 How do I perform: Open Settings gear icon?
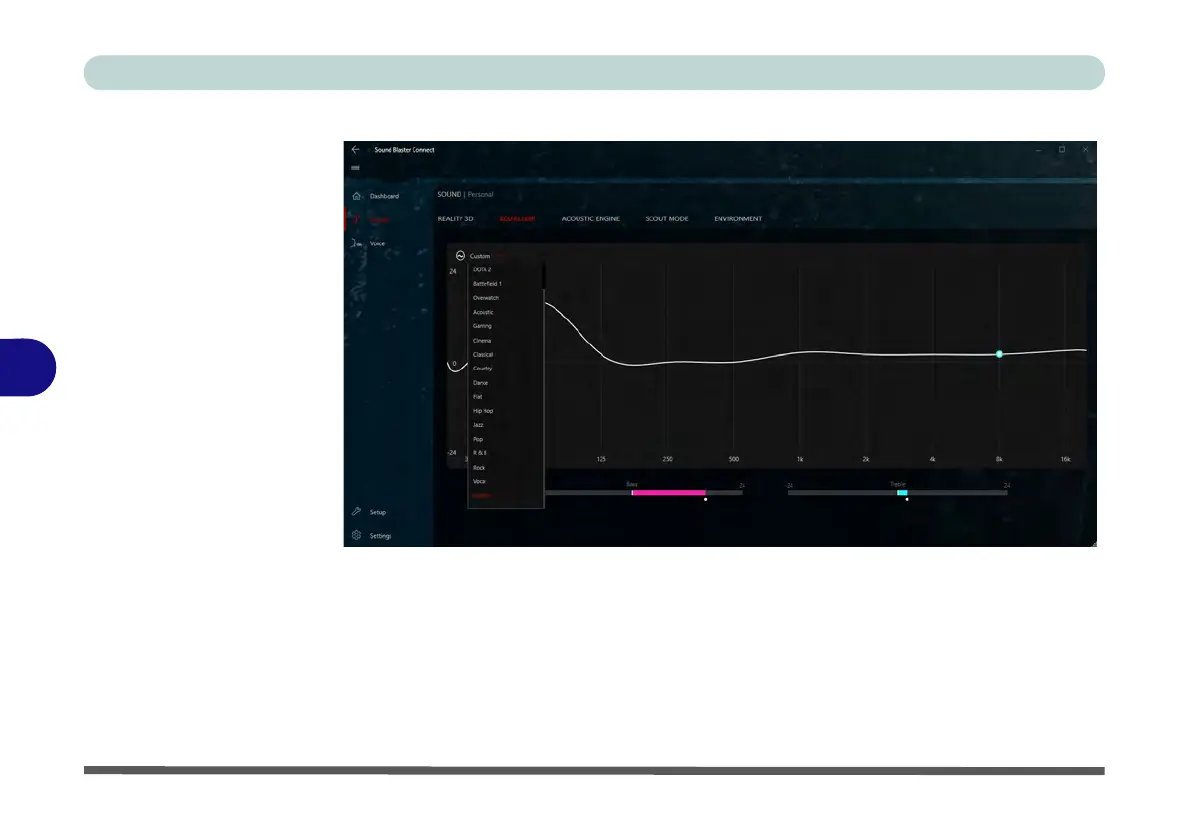click(x=357, y=535)
